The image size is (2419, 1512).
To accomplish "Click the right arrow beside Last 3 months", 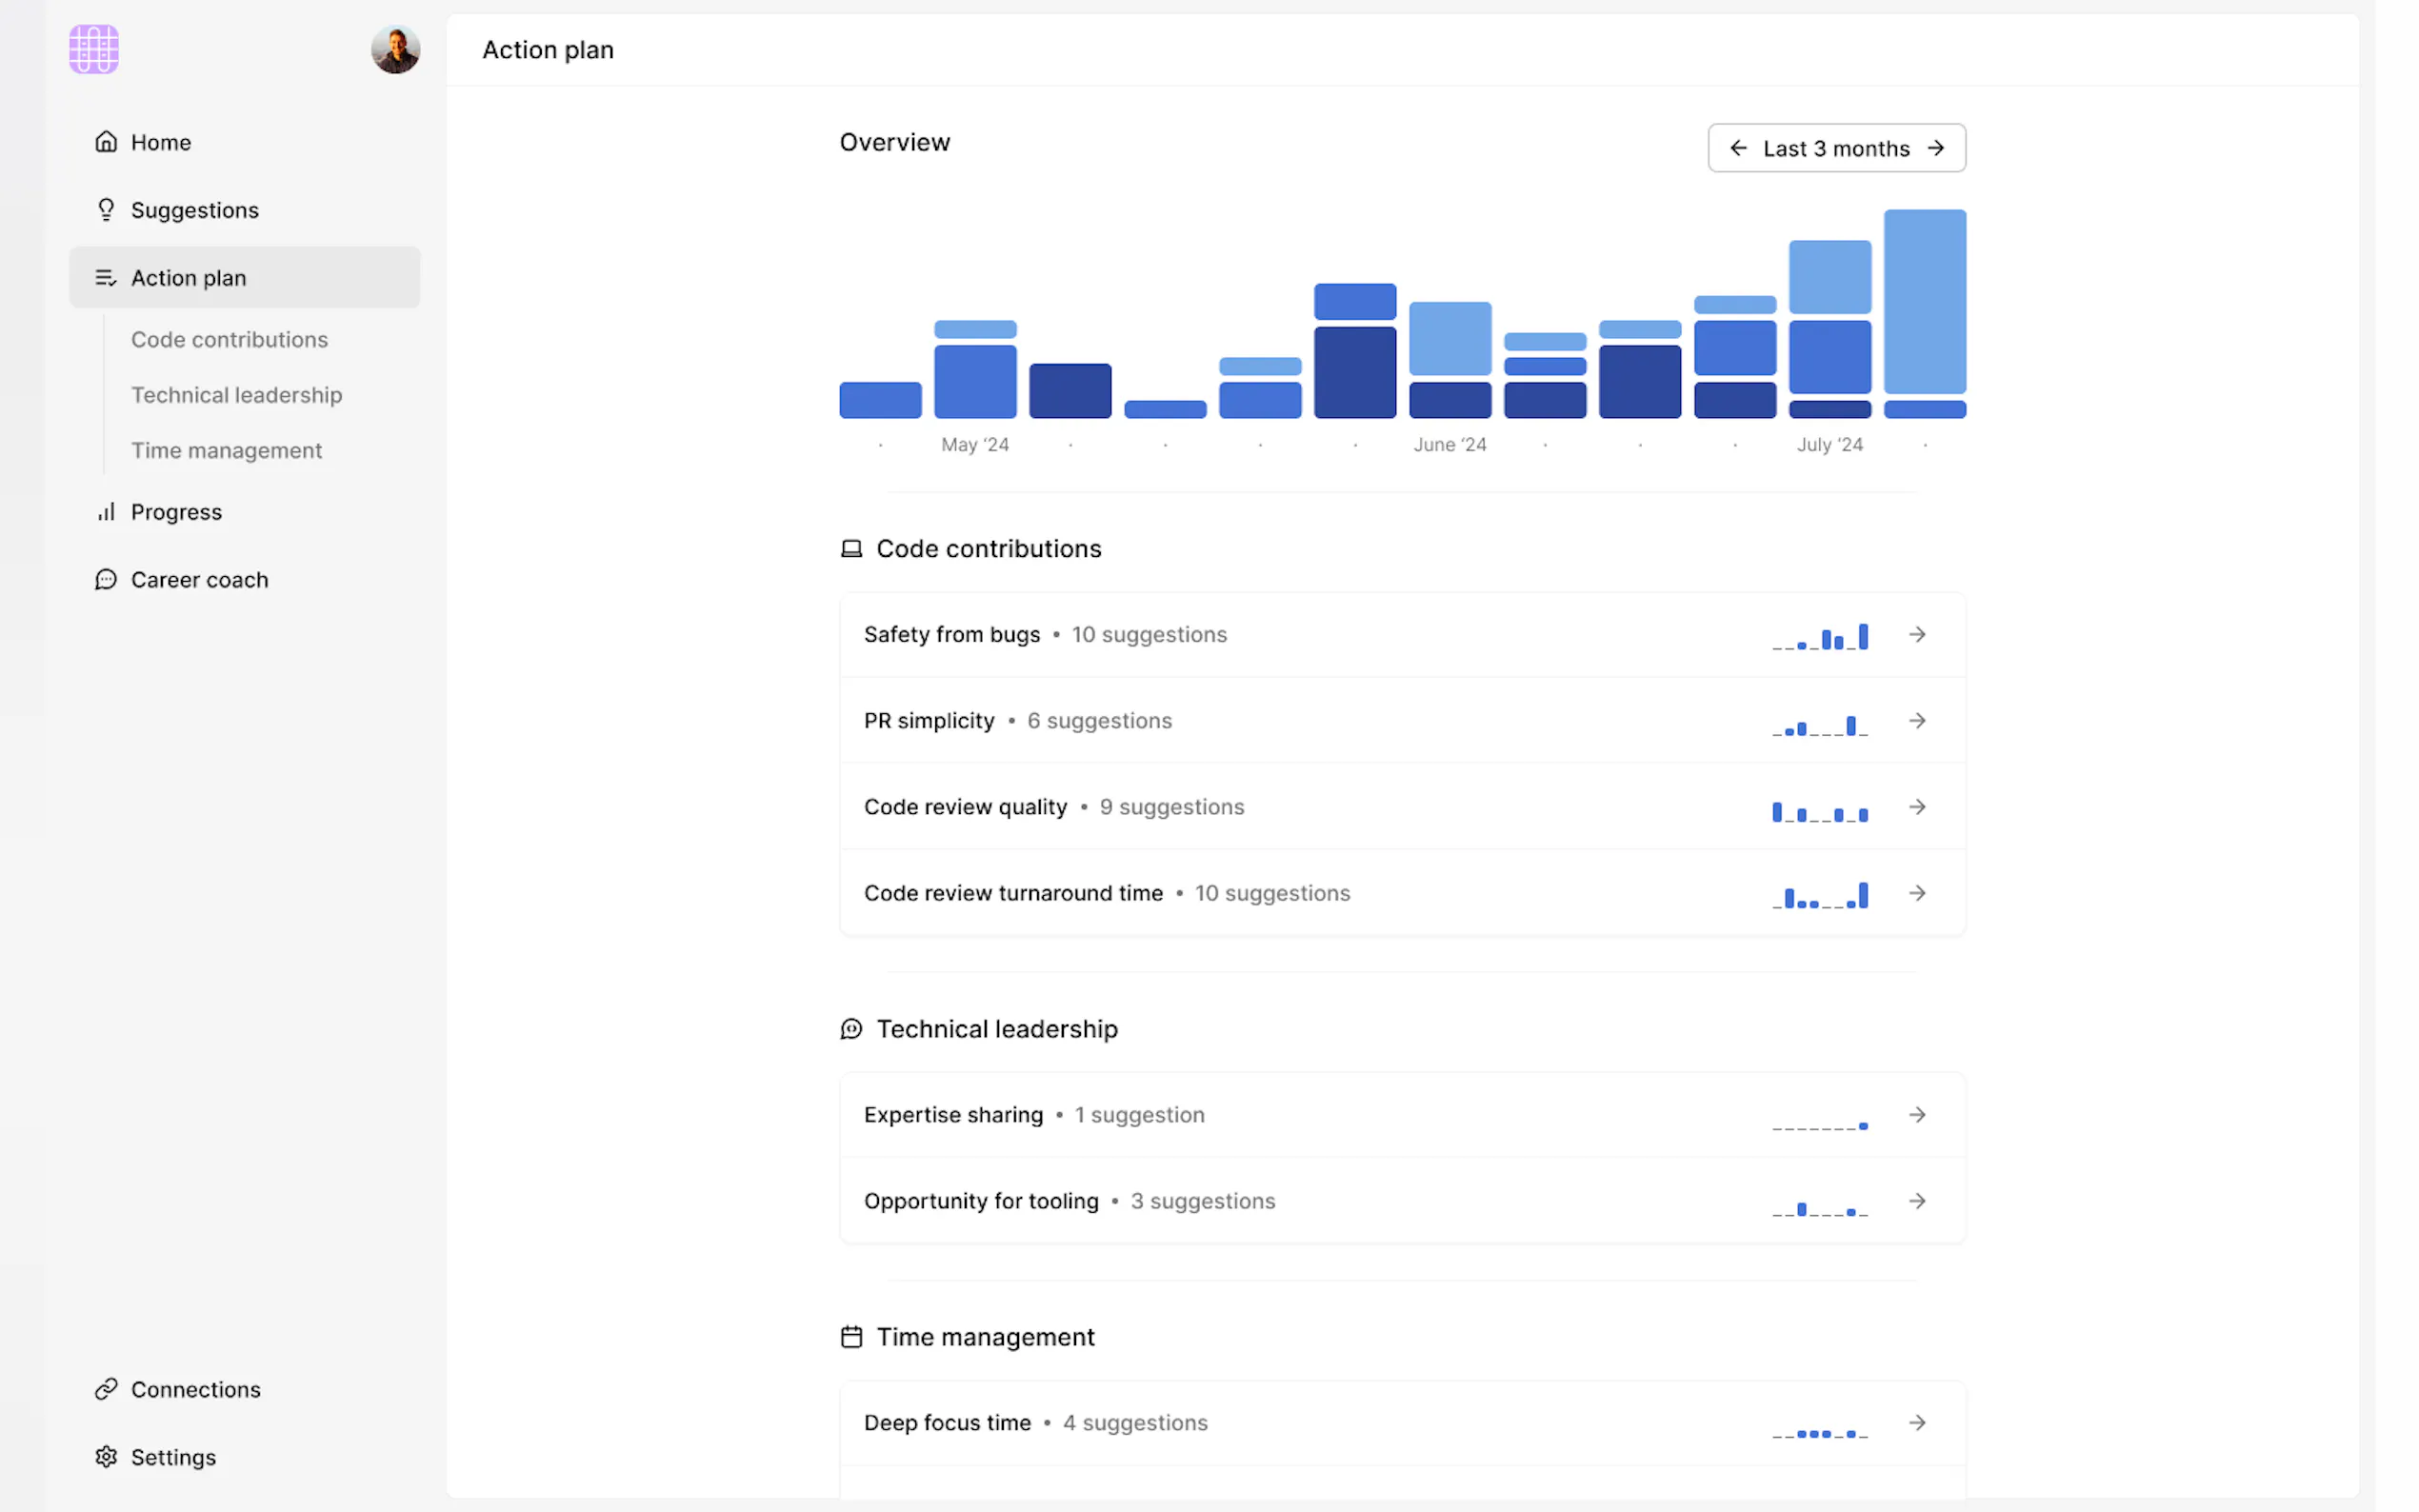I will [x=1936, y=148].
